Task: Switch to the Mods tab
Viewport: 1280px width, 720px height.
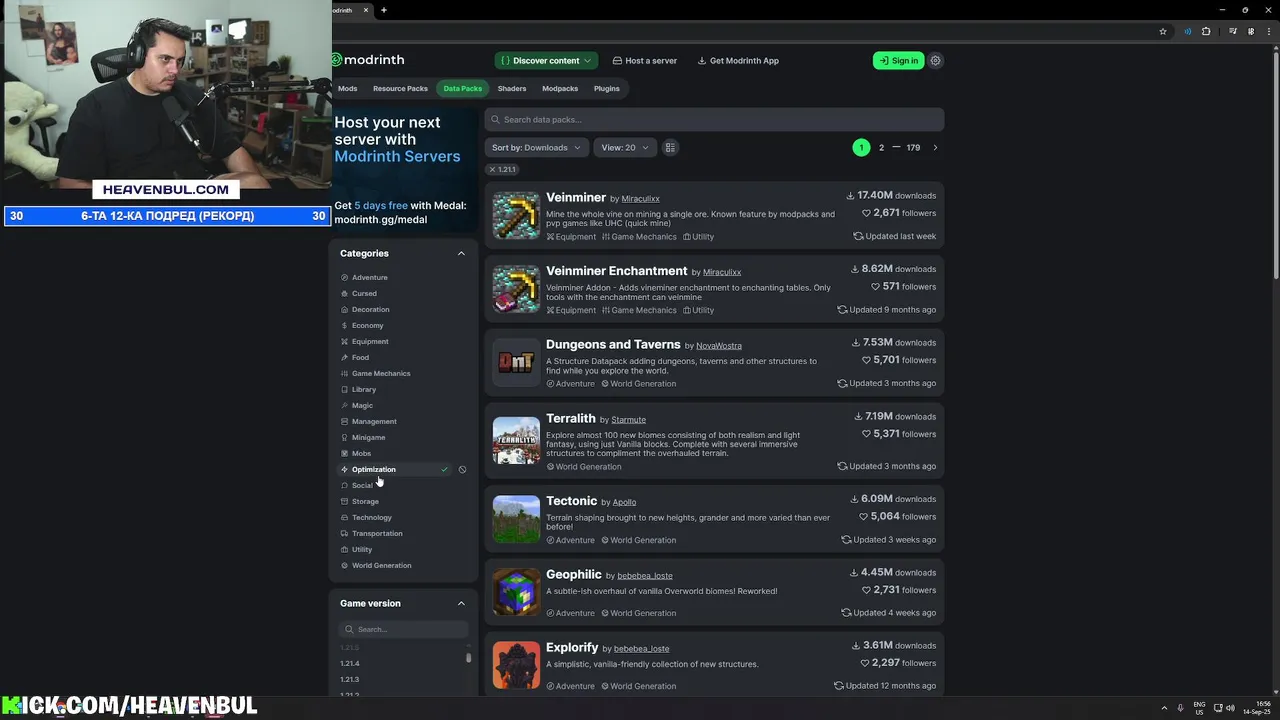Action: (x=347, y=88)
